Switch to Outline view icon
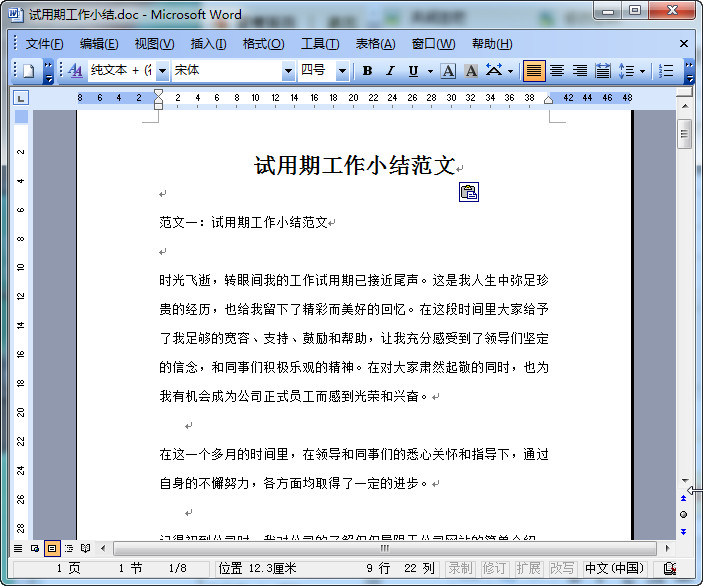 pos(69,548)
